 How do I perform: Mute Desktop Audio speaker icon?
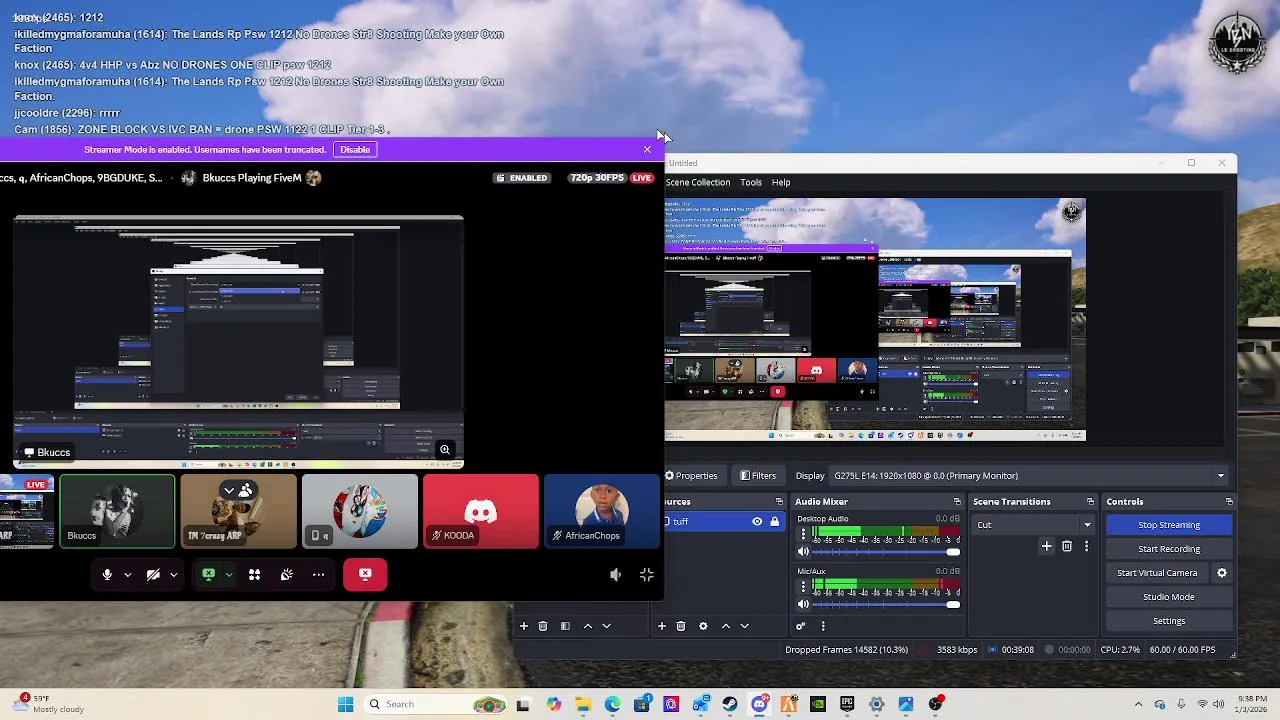(803, 552)
